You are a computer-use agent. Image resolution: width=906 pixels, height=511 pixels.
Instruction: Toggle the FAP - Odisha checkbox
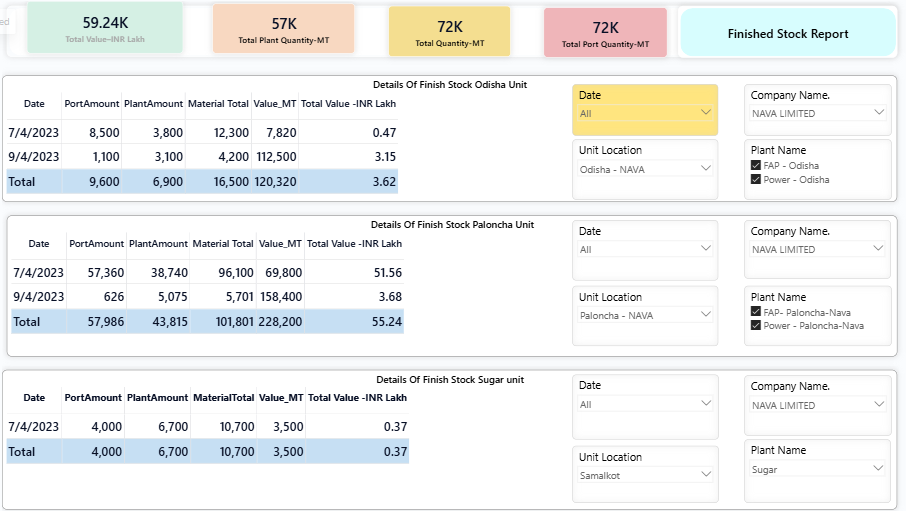756,166
